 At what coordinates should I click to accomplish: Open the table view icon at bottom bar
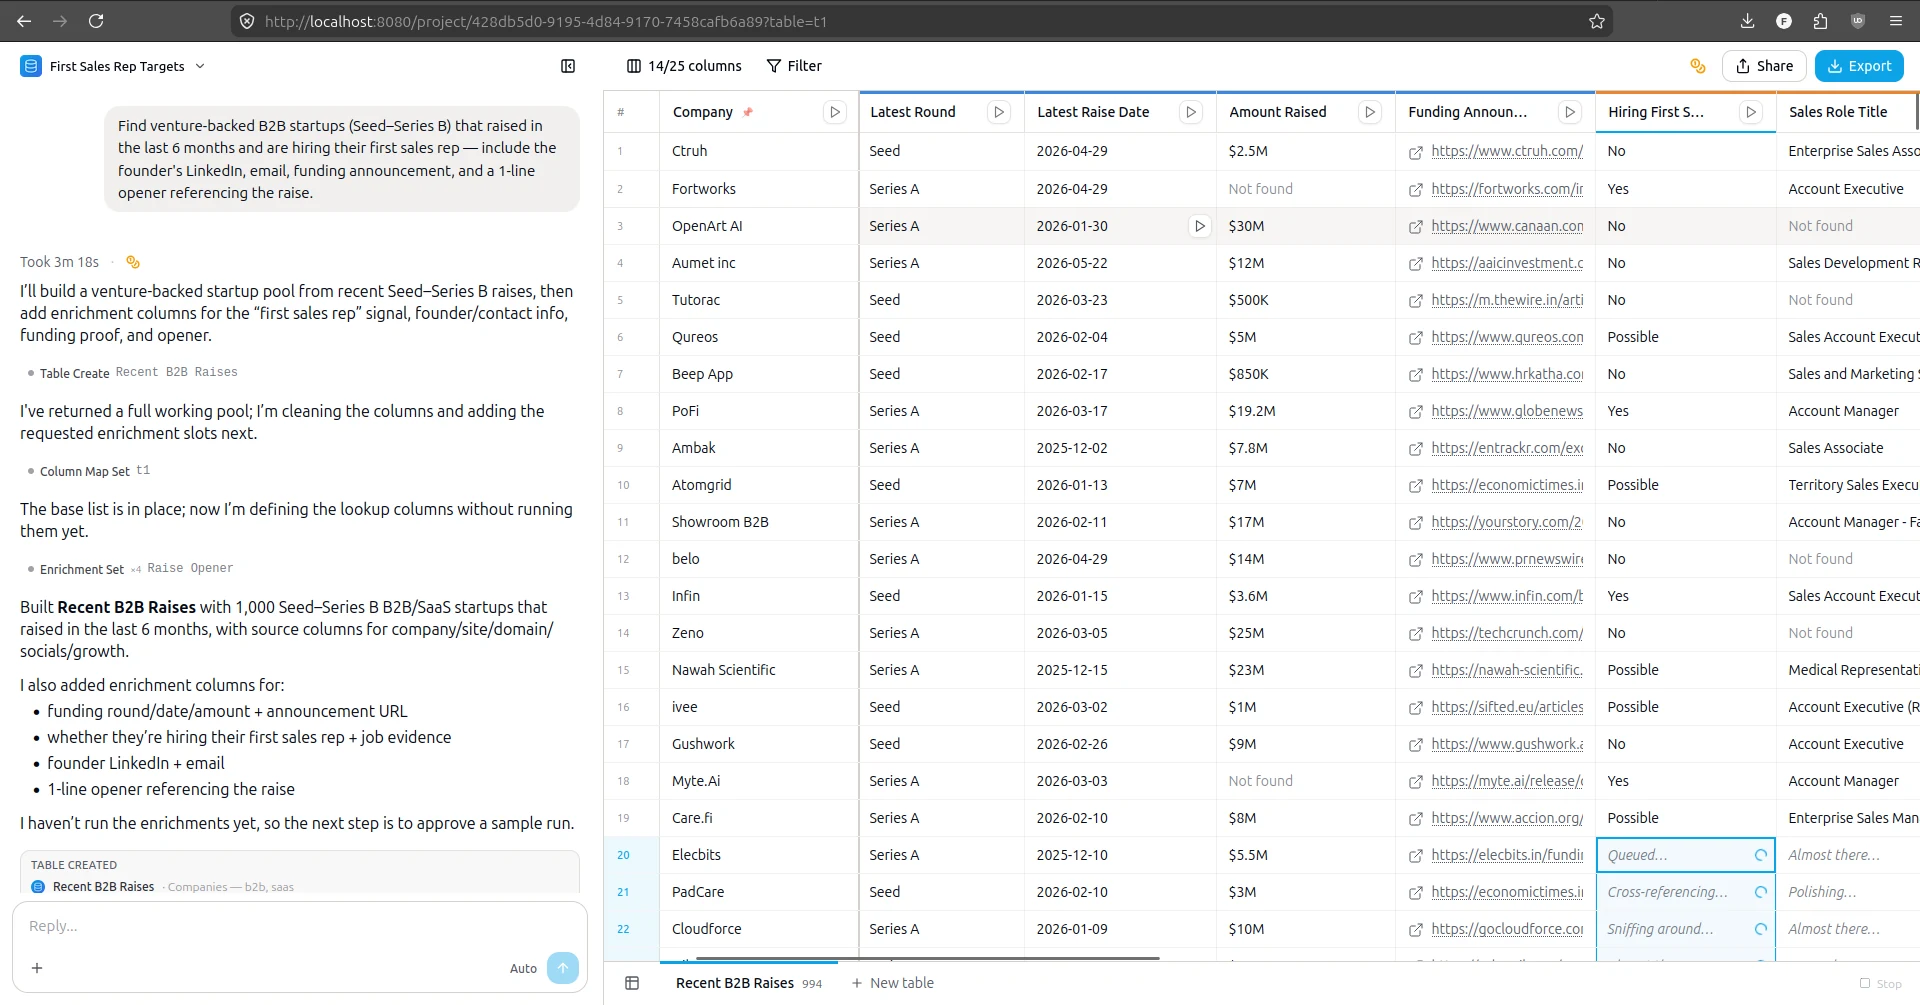[x=632, y=983]
